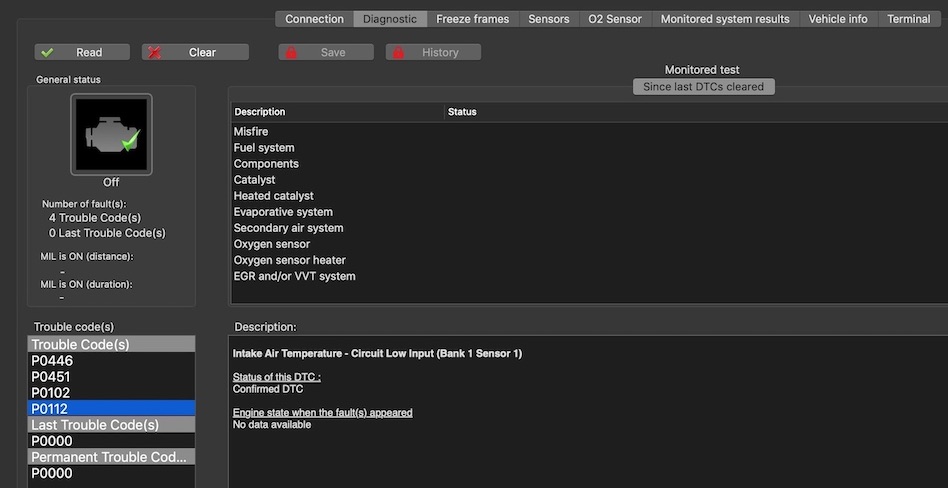Select trouble code P0451 in list
Screen dimensions: 948x488
click(x=52, y=377)
